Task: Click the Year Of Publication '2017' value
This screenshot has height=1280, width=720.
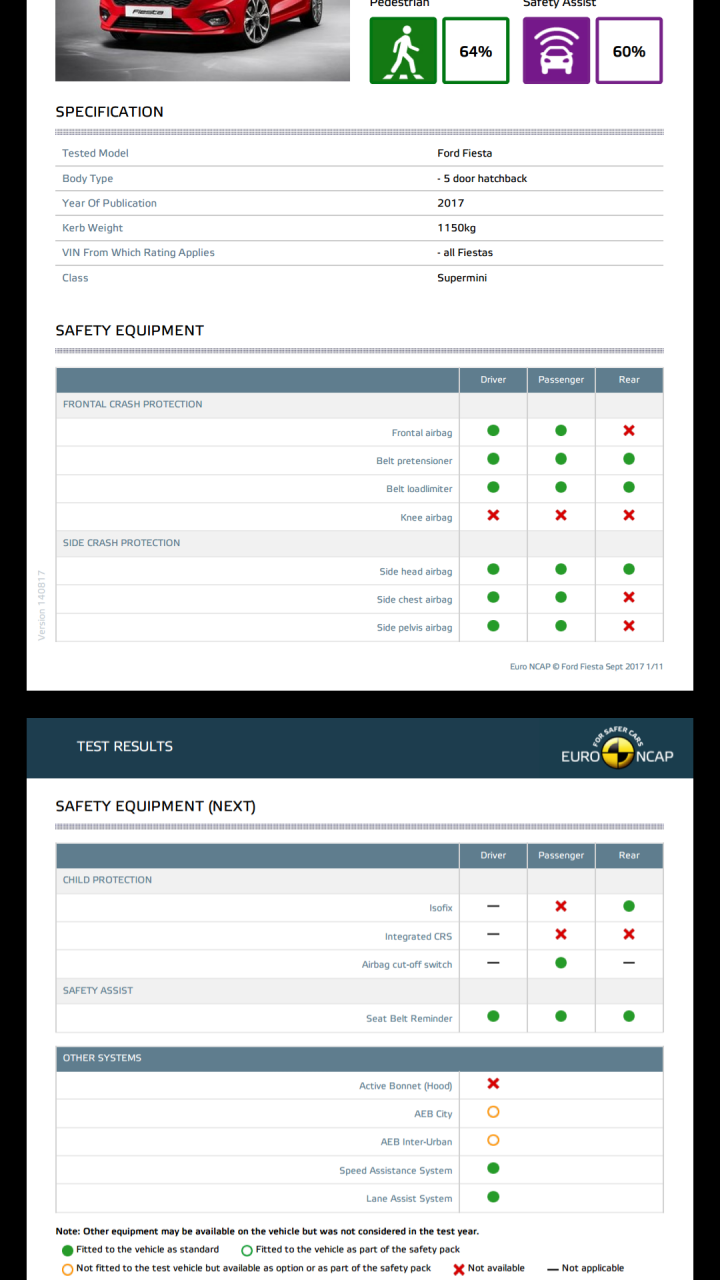Action: (450, 203)
